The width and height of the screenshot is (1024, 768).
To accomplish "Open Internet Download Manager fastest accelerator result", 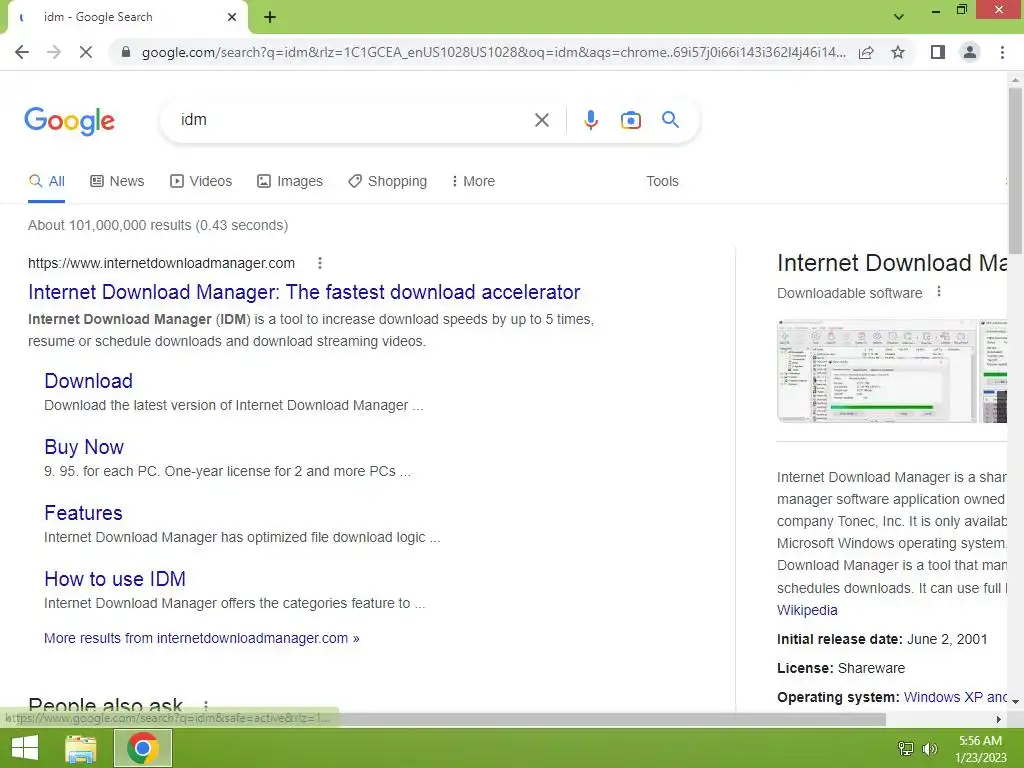I will click(304, 292).
